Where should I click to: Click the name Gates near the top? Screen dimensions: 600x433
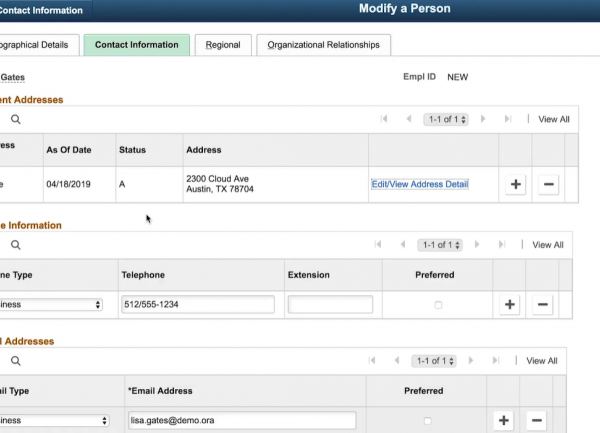13,77
